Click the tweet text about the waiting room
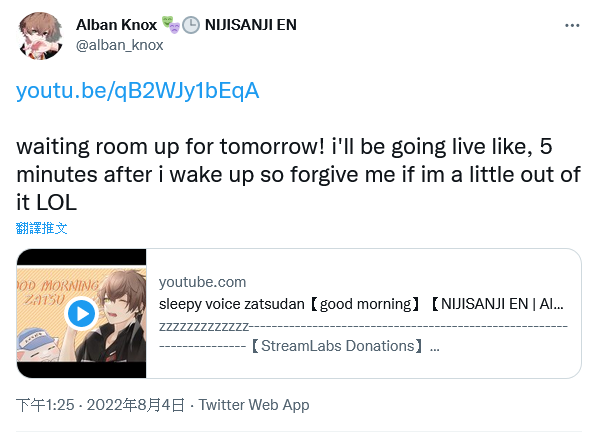 coord(298,174)
